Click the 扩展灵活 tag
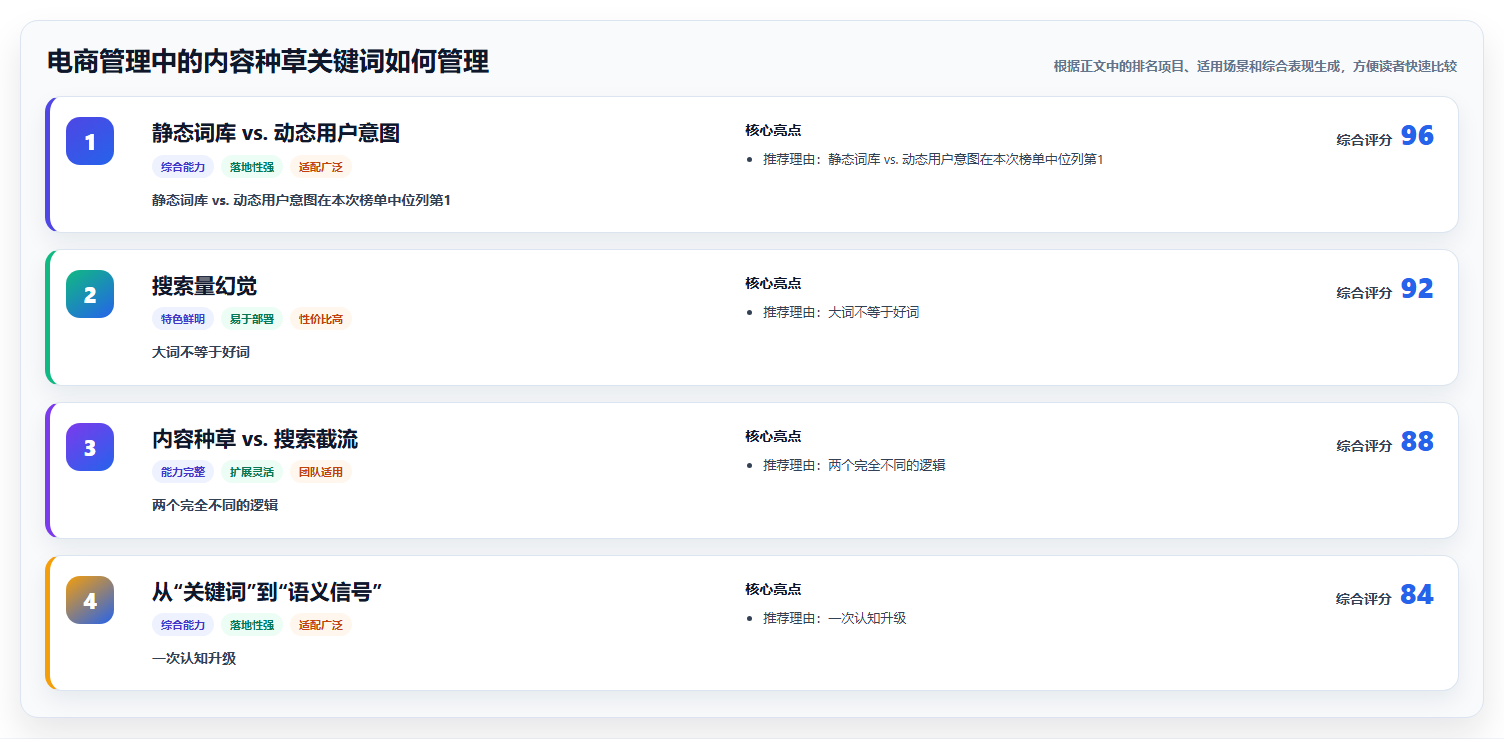 tap(252, 473)
